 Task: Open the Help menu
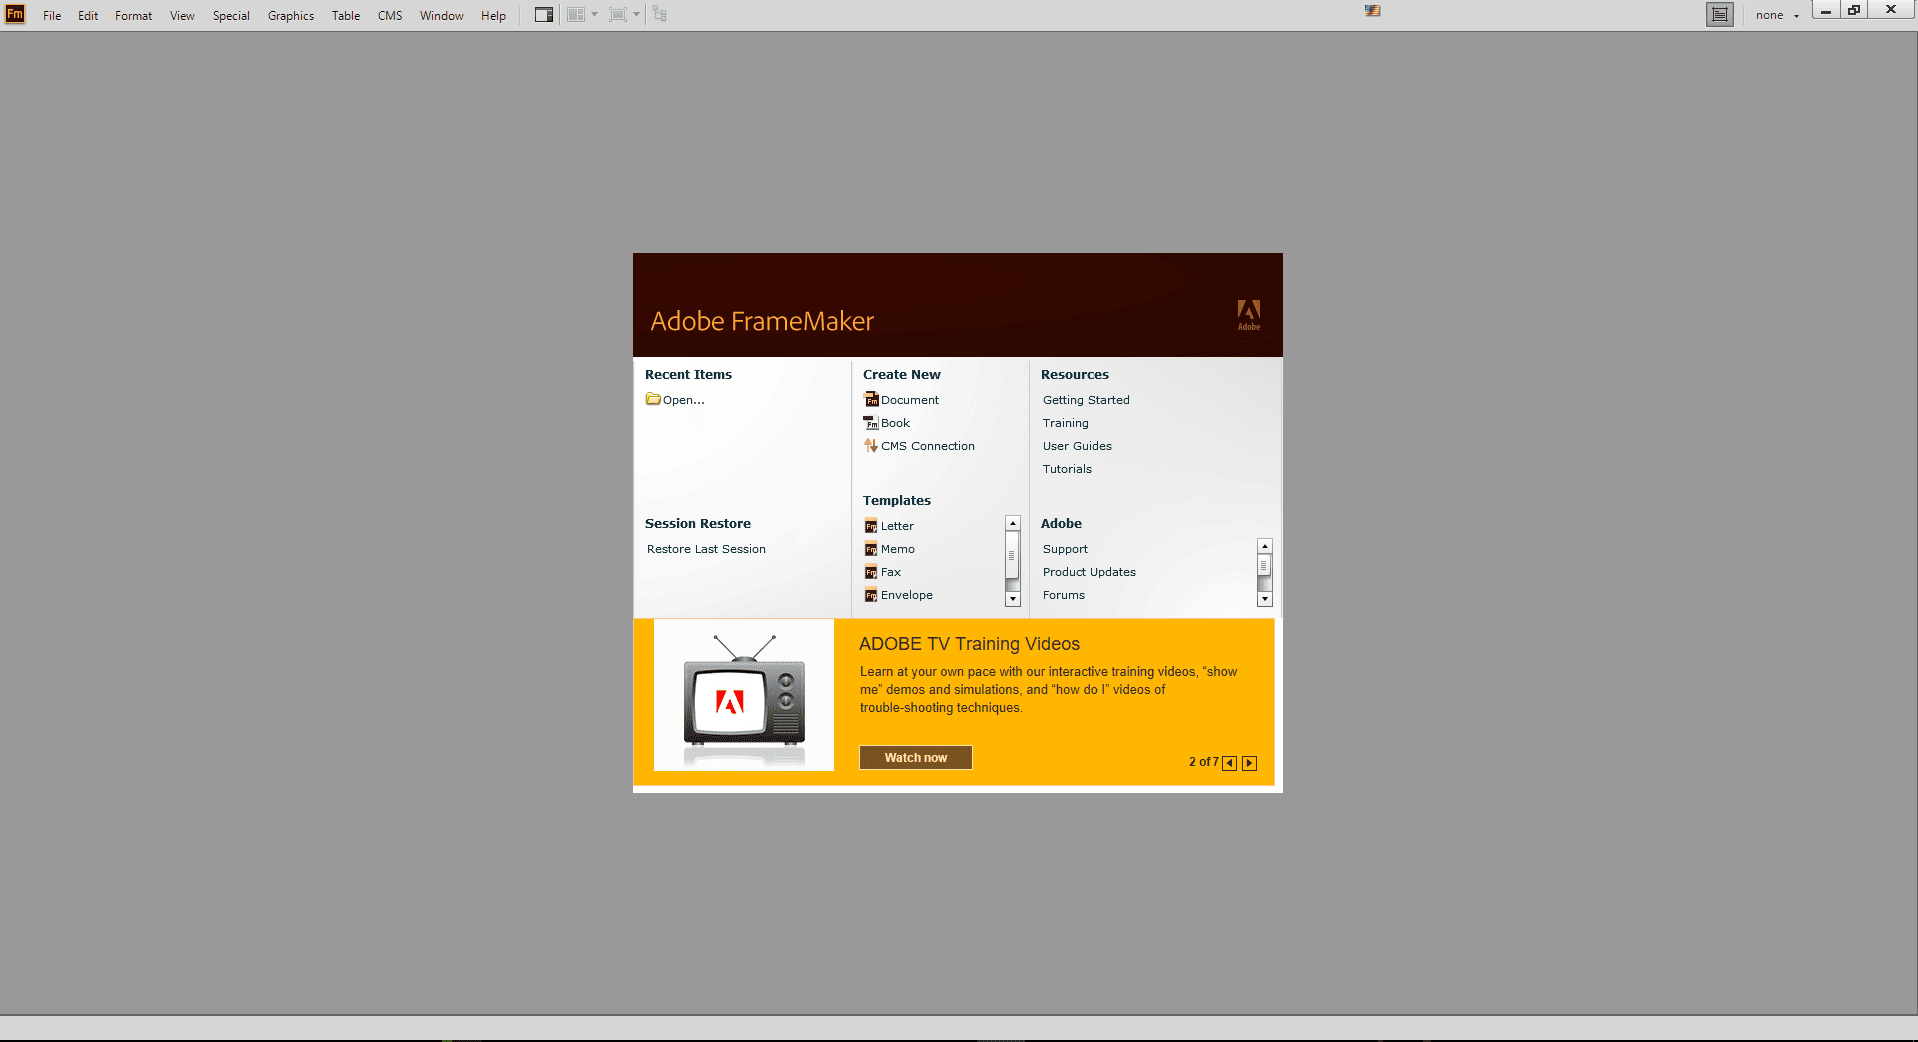pos(493,15)
